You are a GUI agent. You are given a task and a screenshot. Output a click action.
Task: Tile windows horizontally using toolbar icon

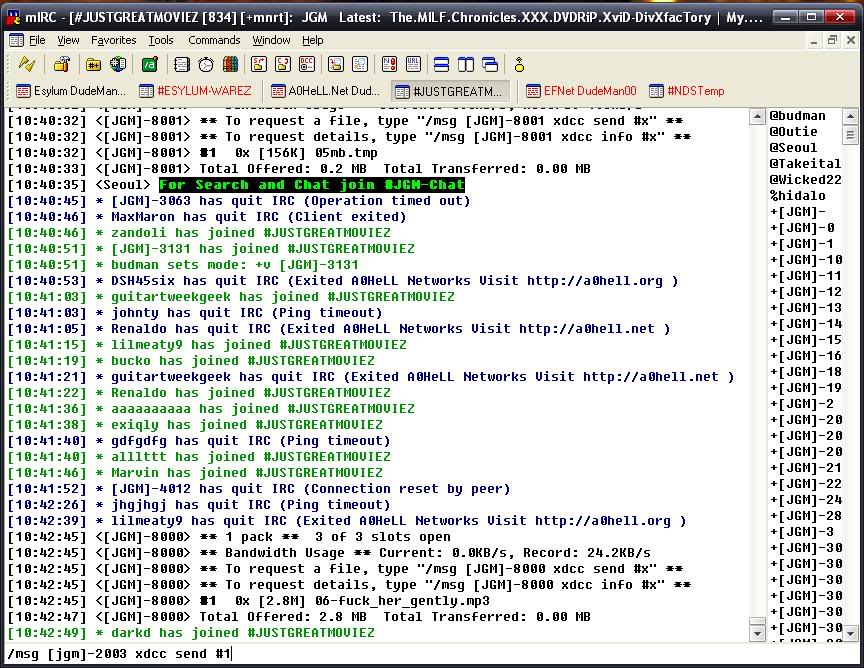click(x=441, y=65)
